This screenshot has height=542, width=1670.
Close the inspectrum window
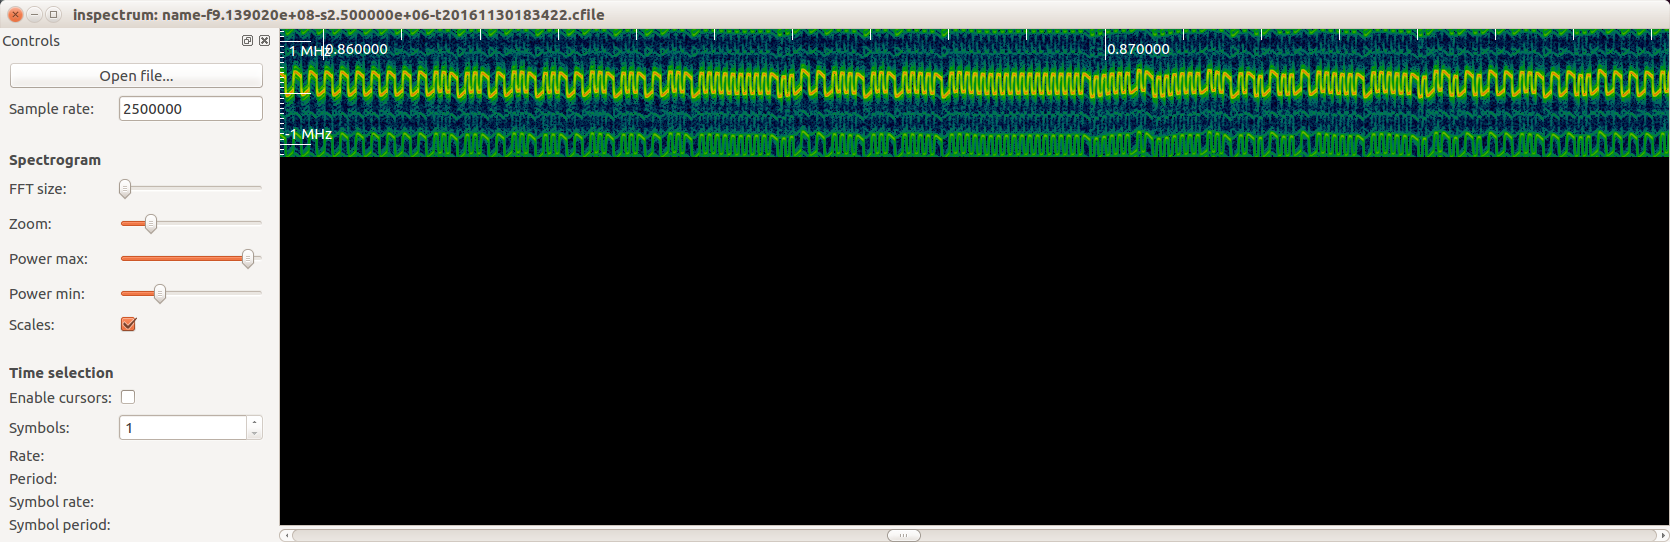pyautogui.click(x=15, y=14)
